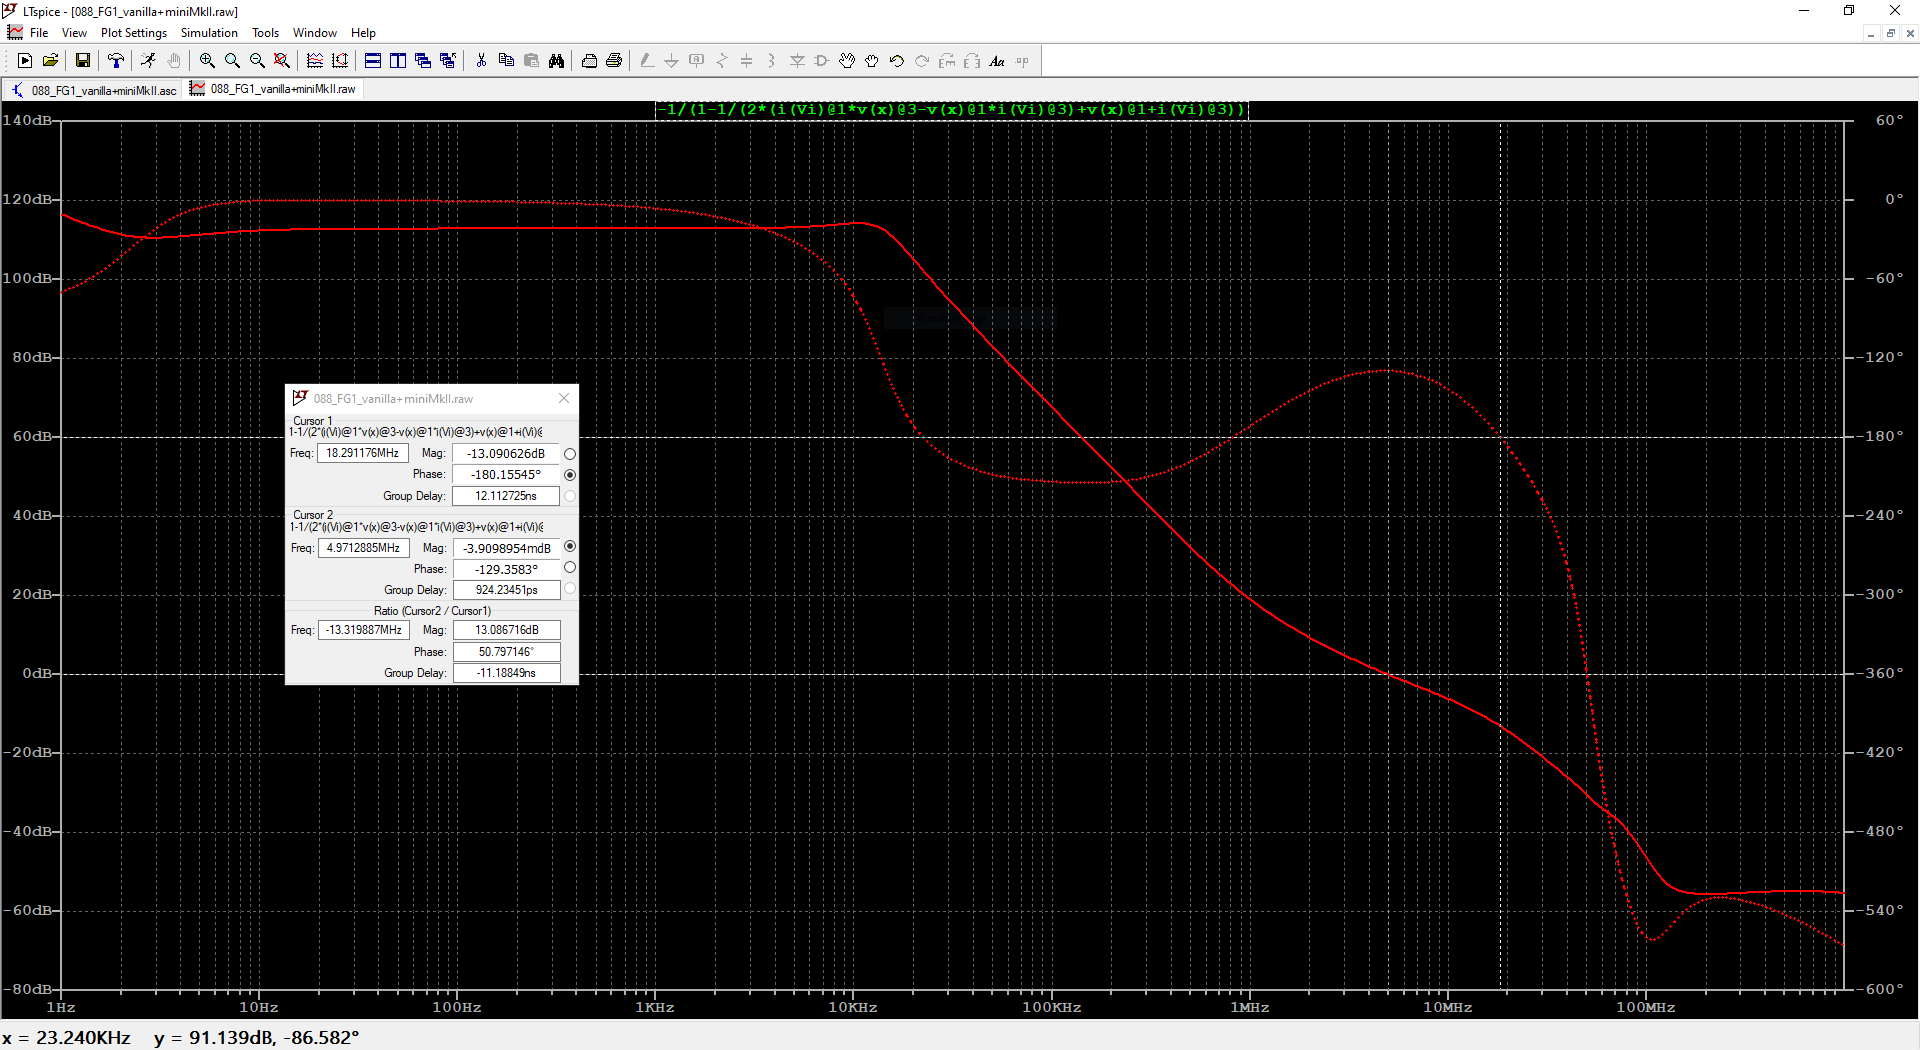Tile windows horizontally icon
The image size is (1920, 1050).
[x=373, y=61]
